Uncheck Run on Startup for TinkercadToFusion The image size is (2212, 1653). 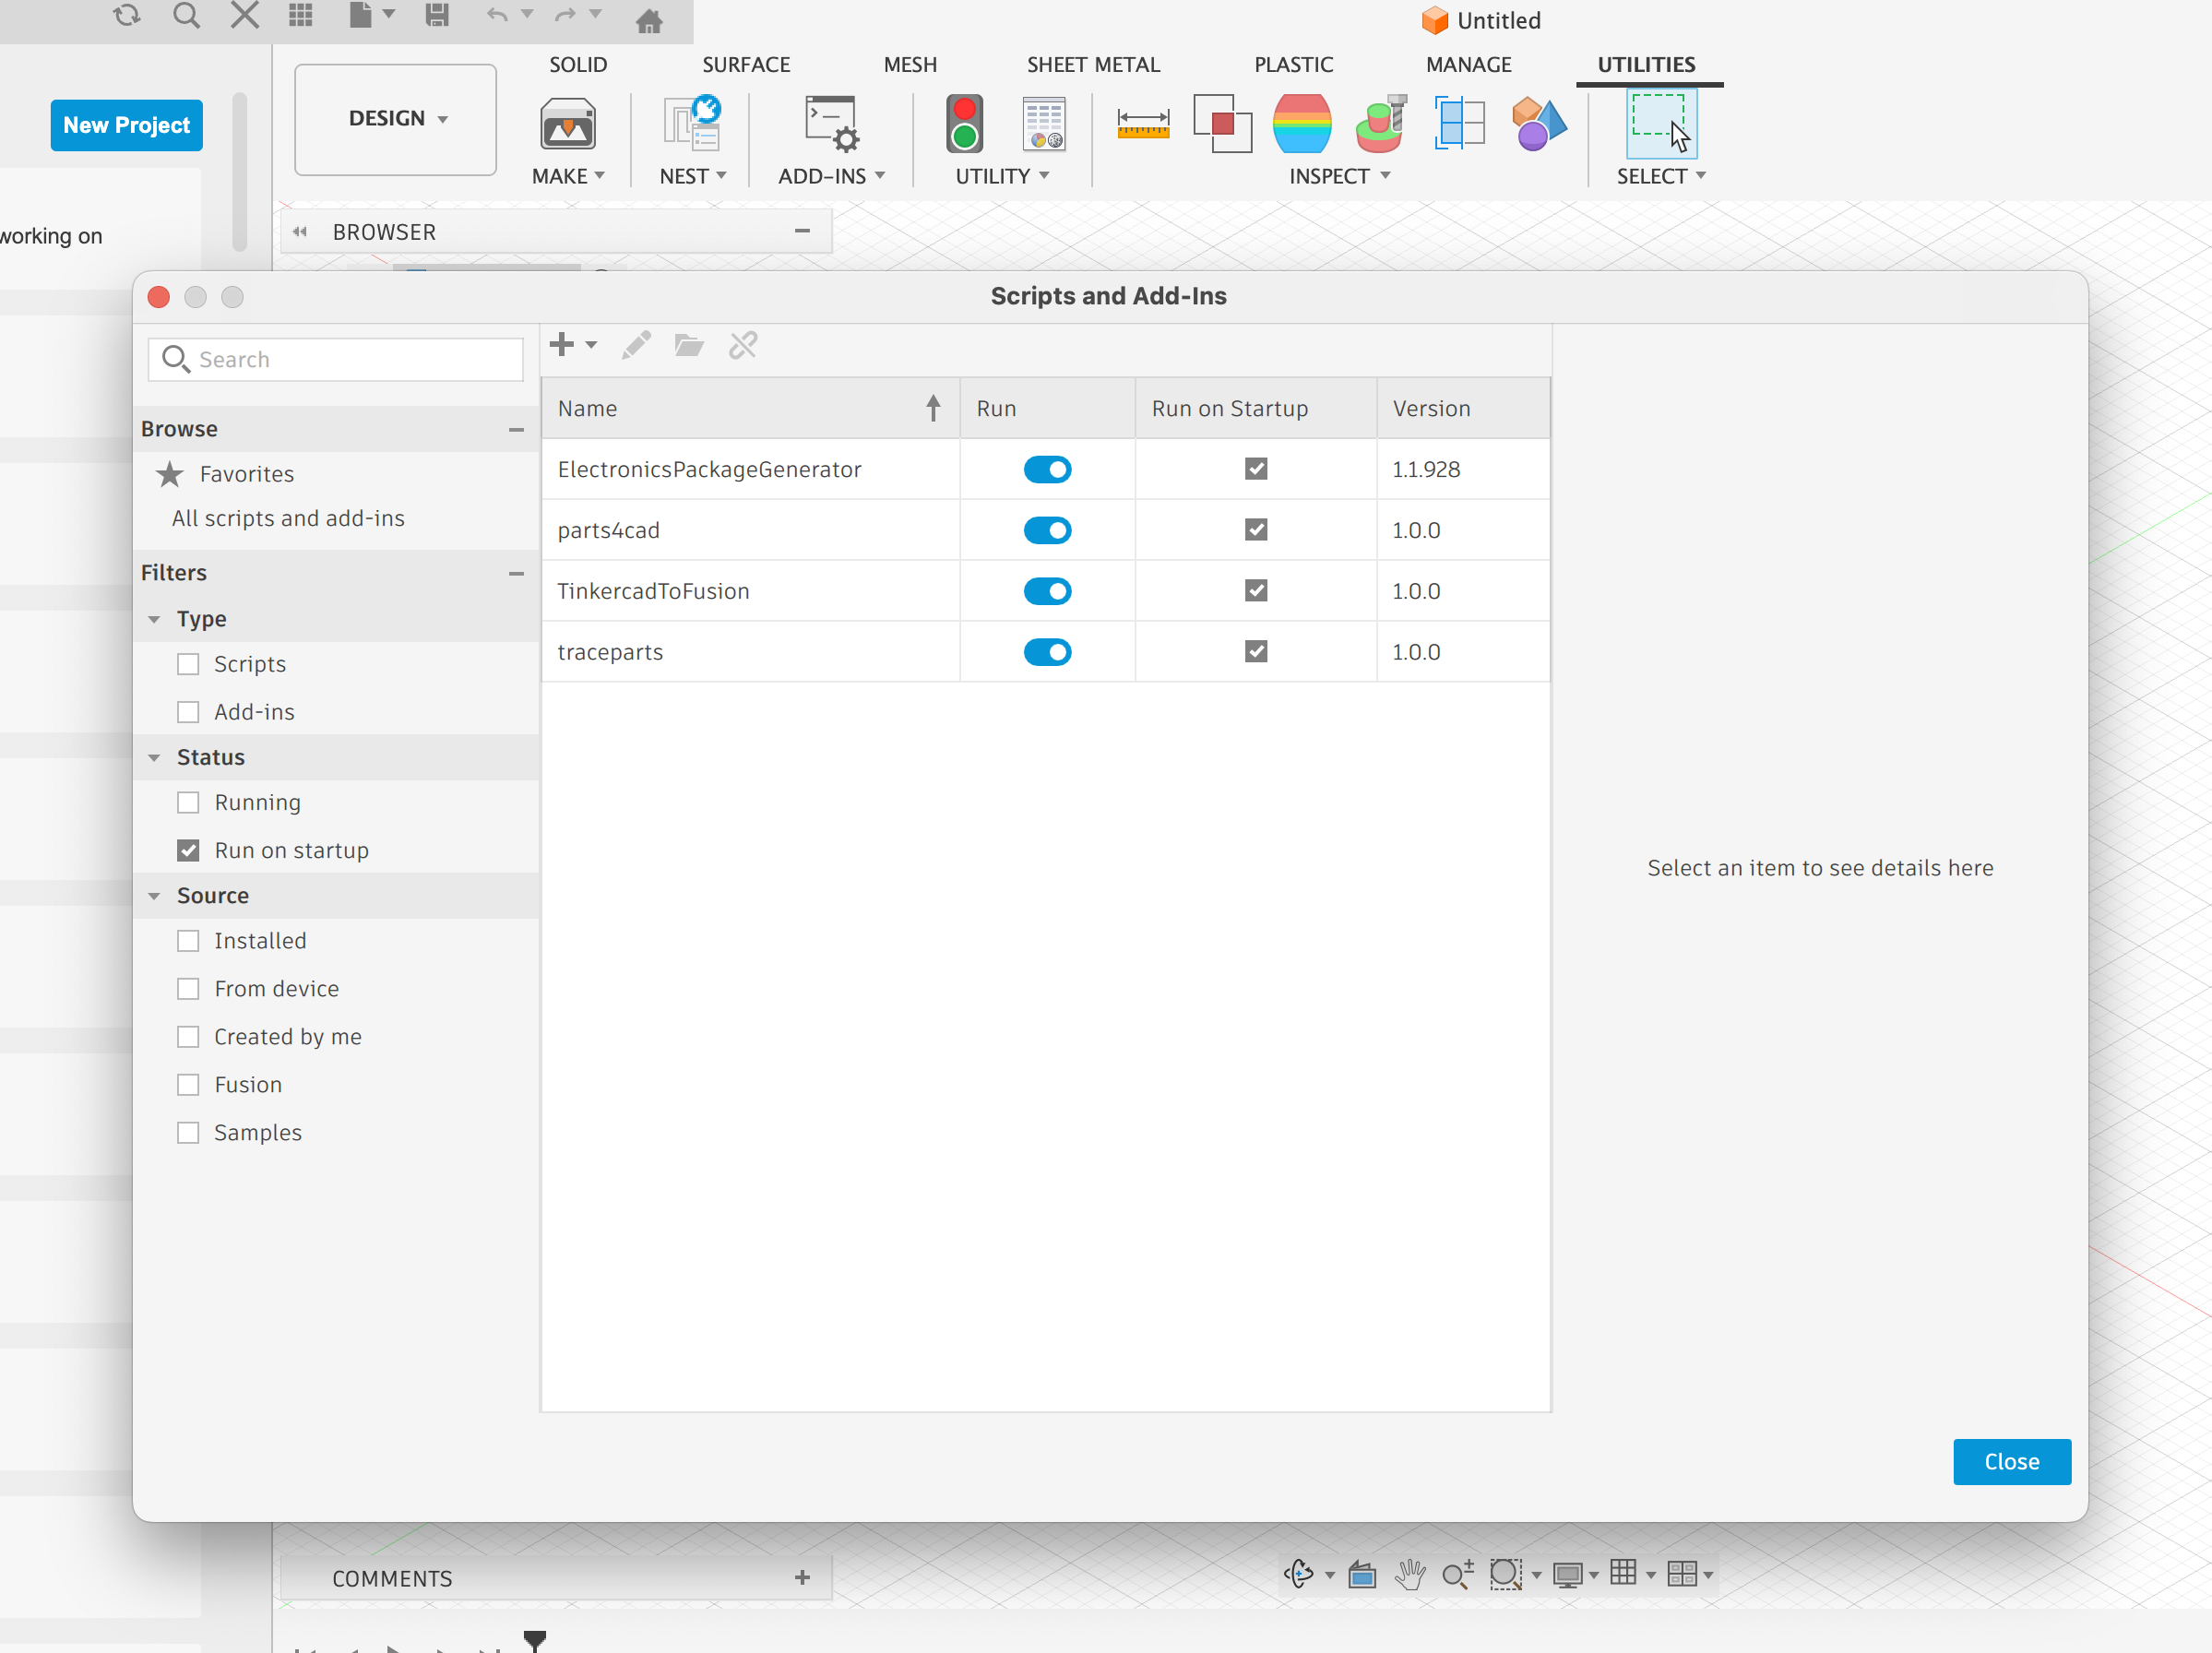tap(1256, 590)
